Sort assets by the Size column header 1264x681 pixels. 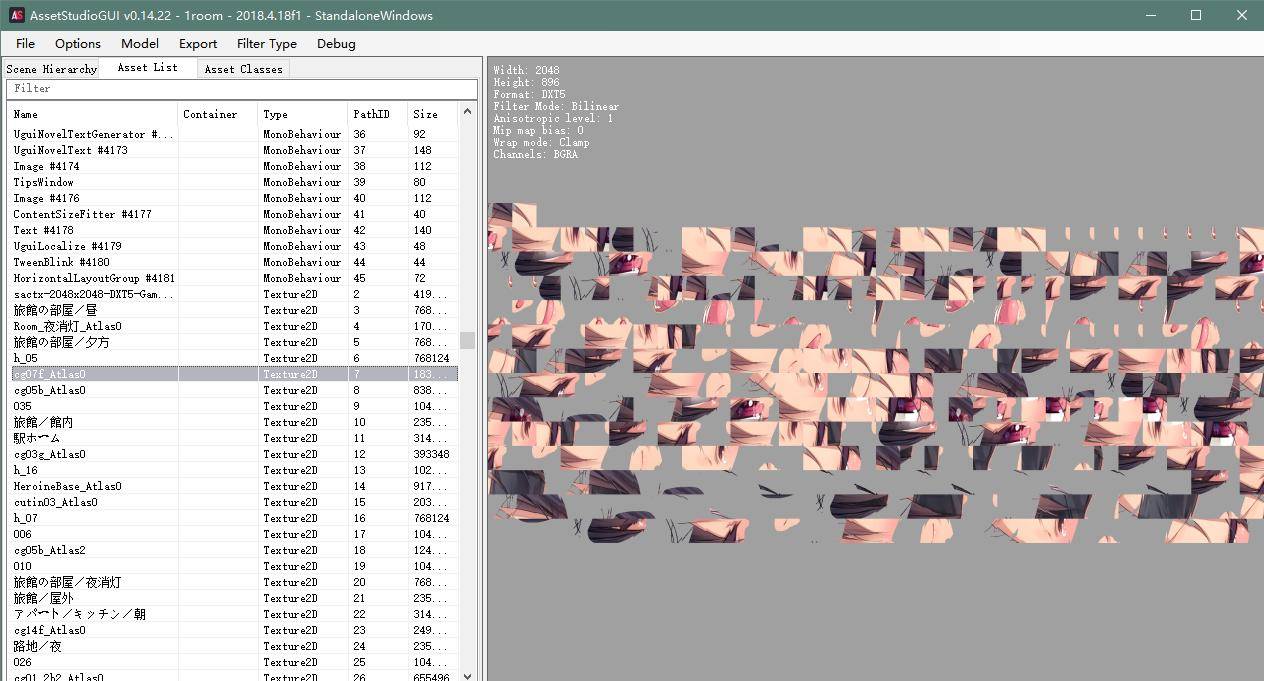[x=433, y=114]
